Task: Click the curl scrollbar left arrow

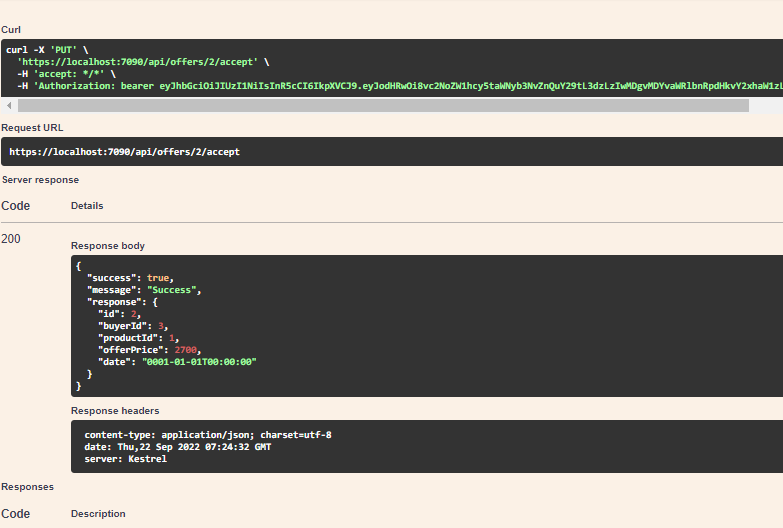Action: 9,105
